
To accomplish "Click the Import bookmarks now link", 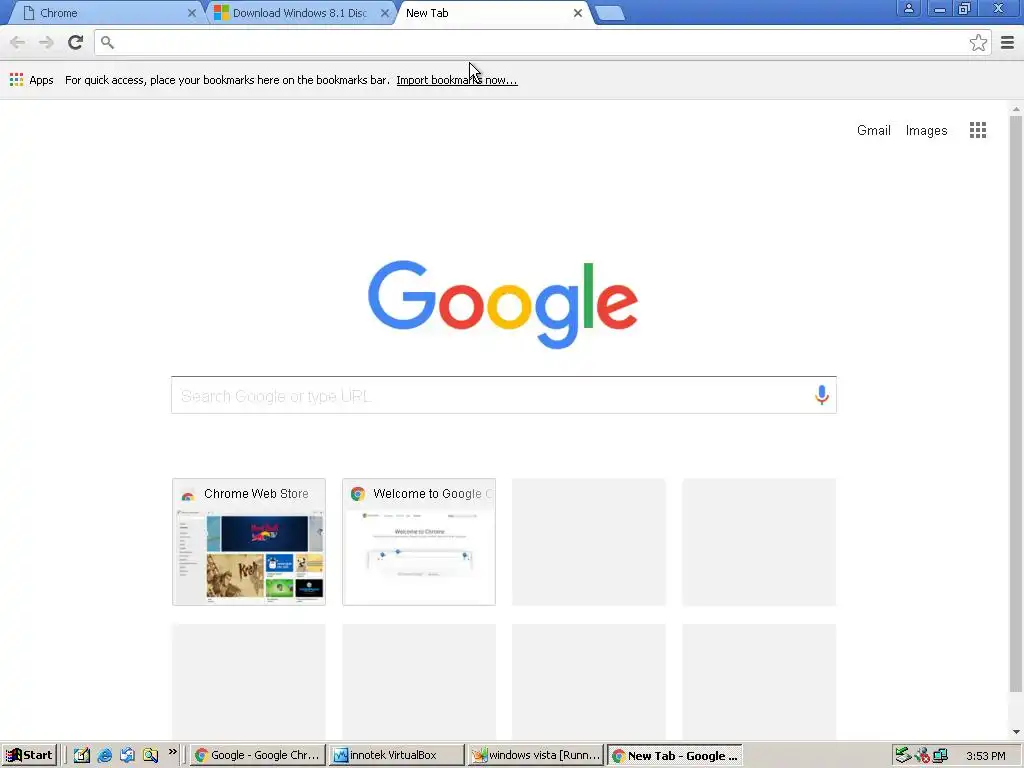I will [456, 80].
